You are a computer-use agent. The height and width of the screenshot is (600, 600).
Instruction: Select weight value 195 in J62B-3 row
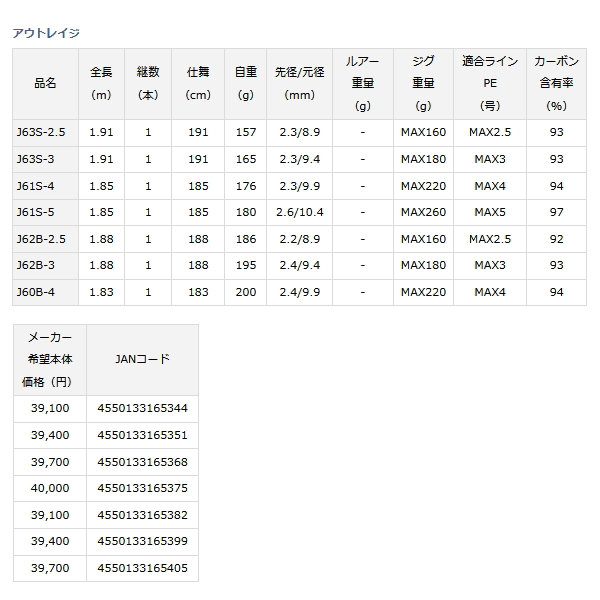point(246,266)
